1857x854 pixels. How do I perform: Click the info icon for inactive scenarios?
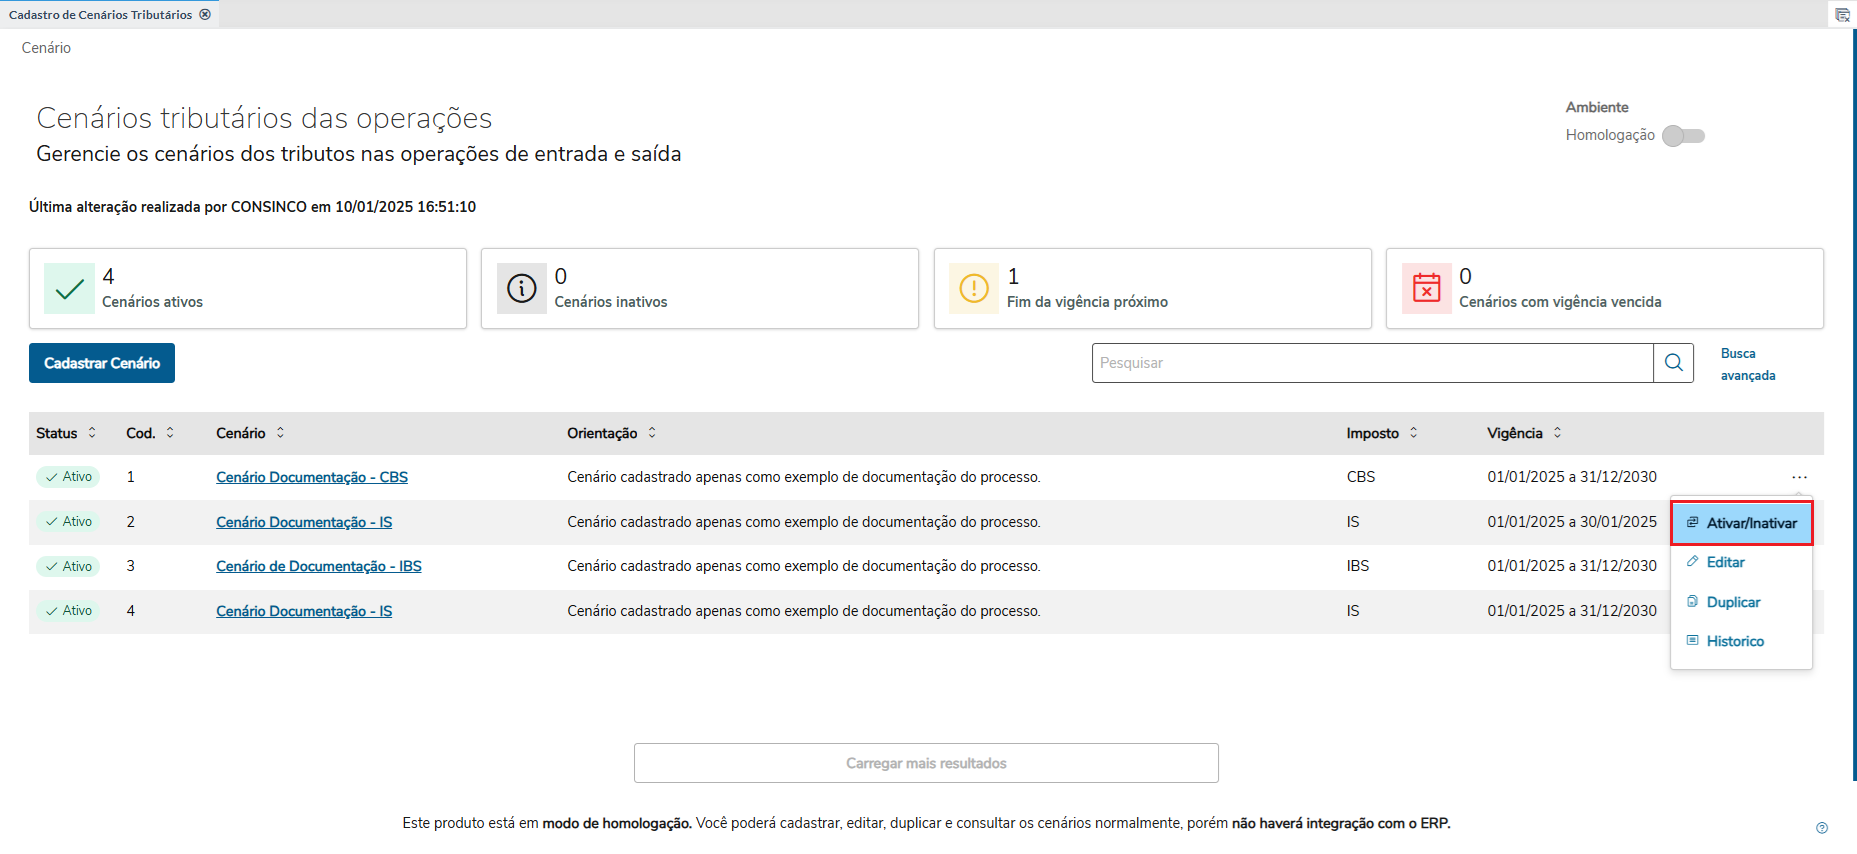pos(521,289)
